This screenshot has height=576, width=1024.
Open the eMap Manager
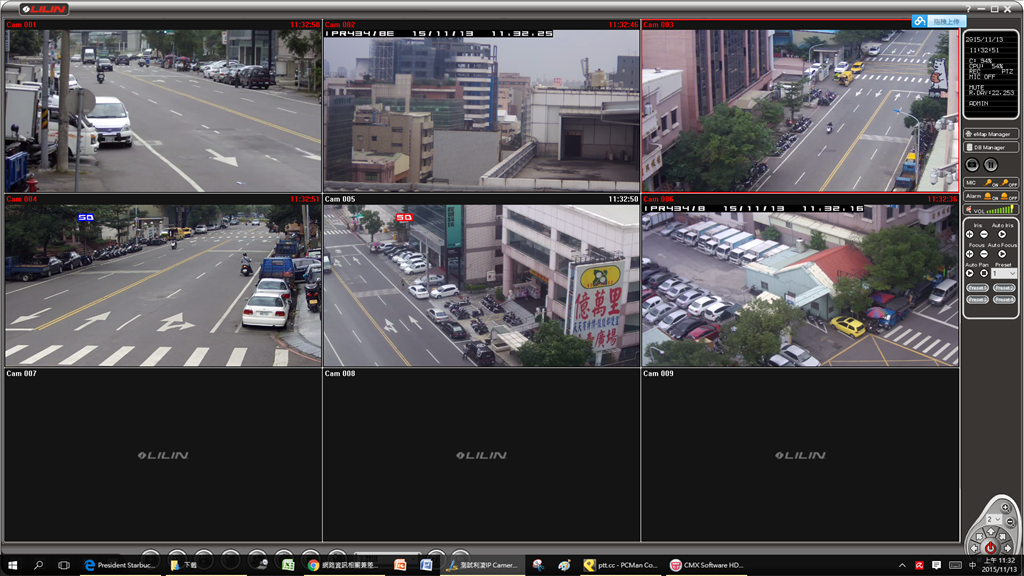coord(991,134)
